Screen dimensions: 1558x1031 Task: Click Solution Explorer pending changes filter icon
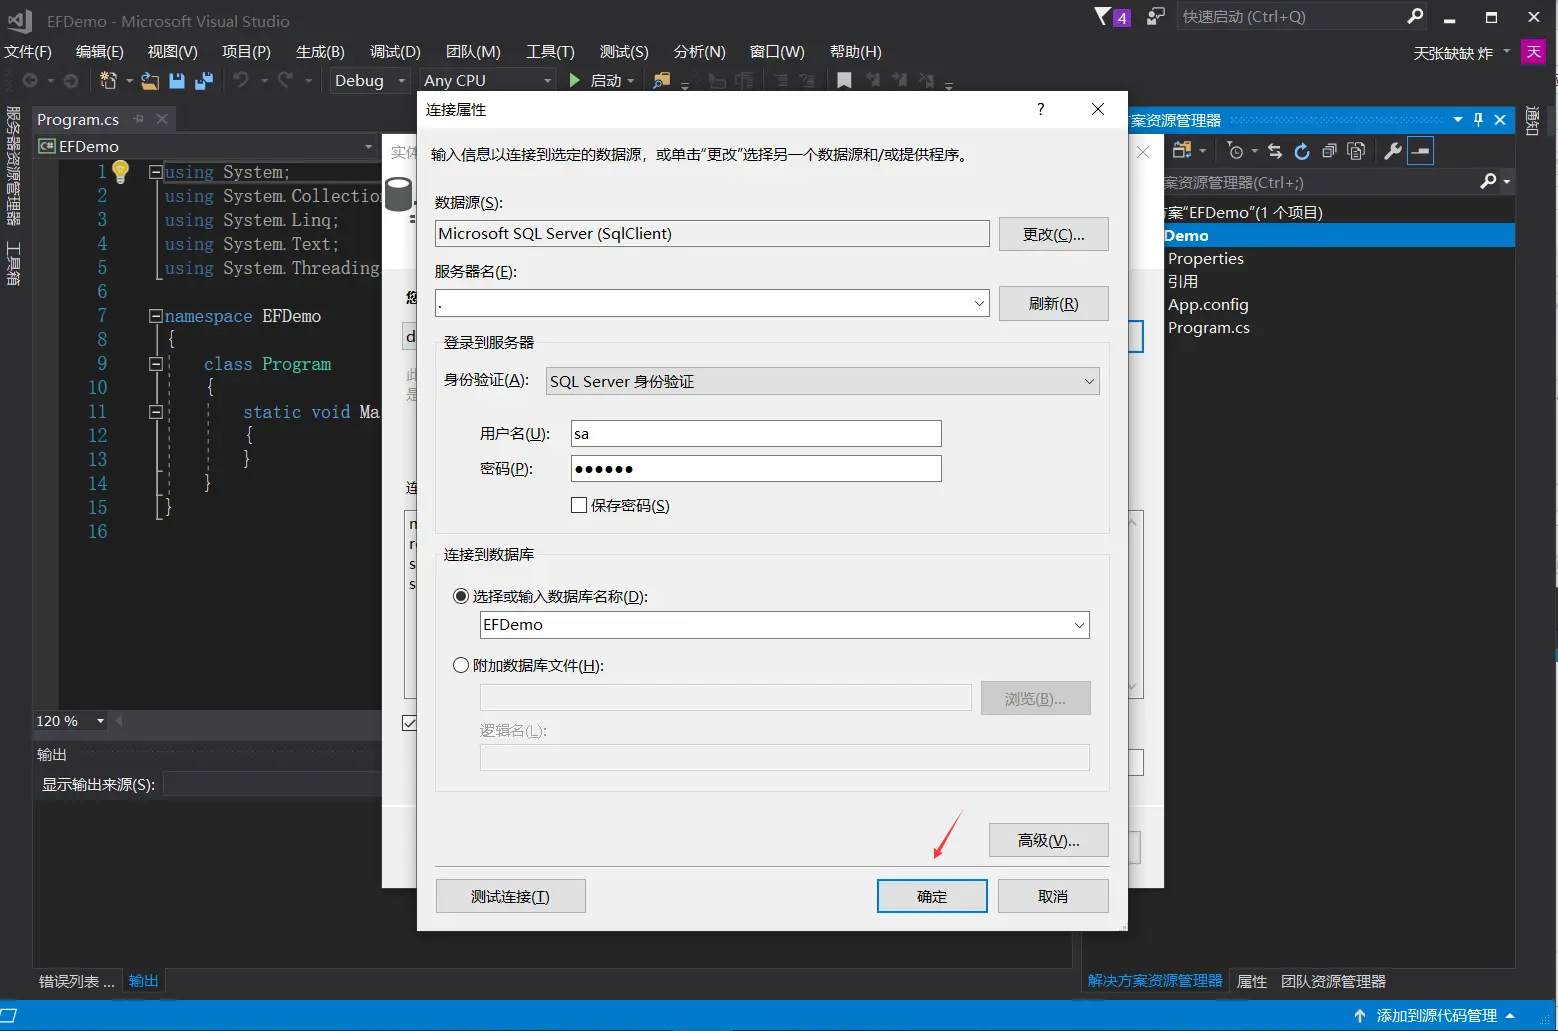pos(1236,151)
